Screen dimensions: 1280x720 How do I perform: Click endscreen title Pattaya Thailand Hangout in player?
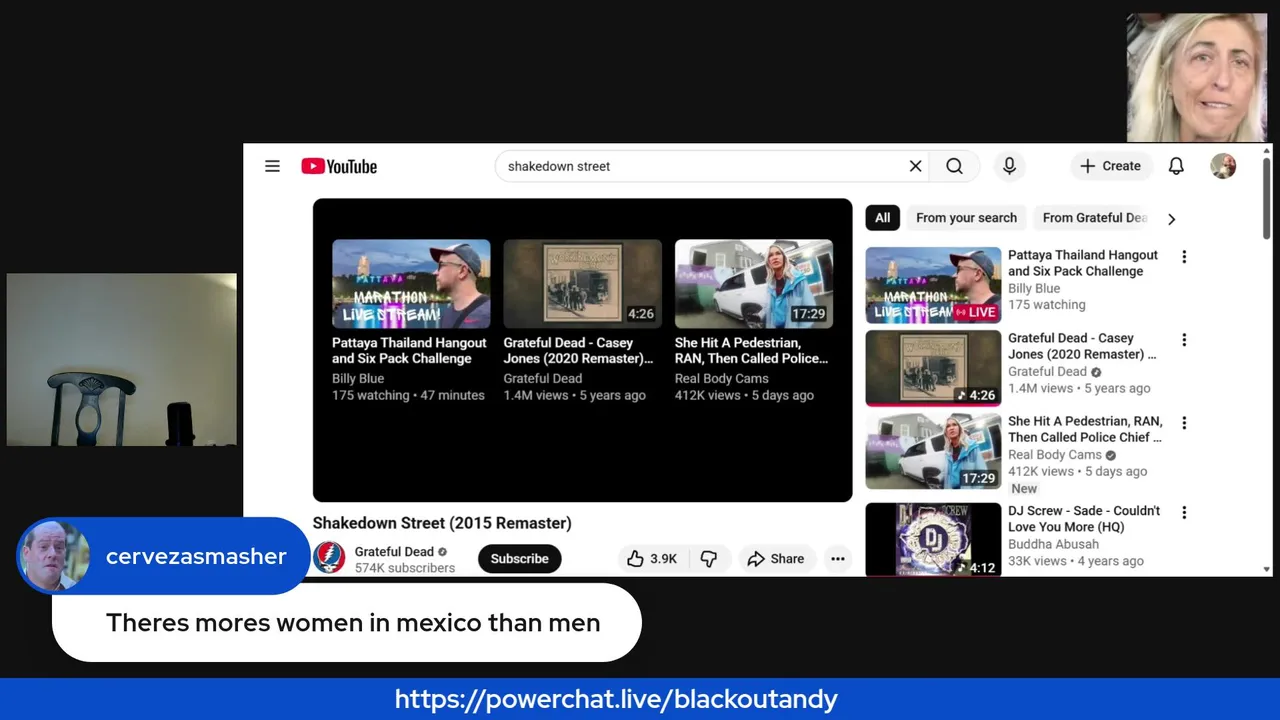409,351
